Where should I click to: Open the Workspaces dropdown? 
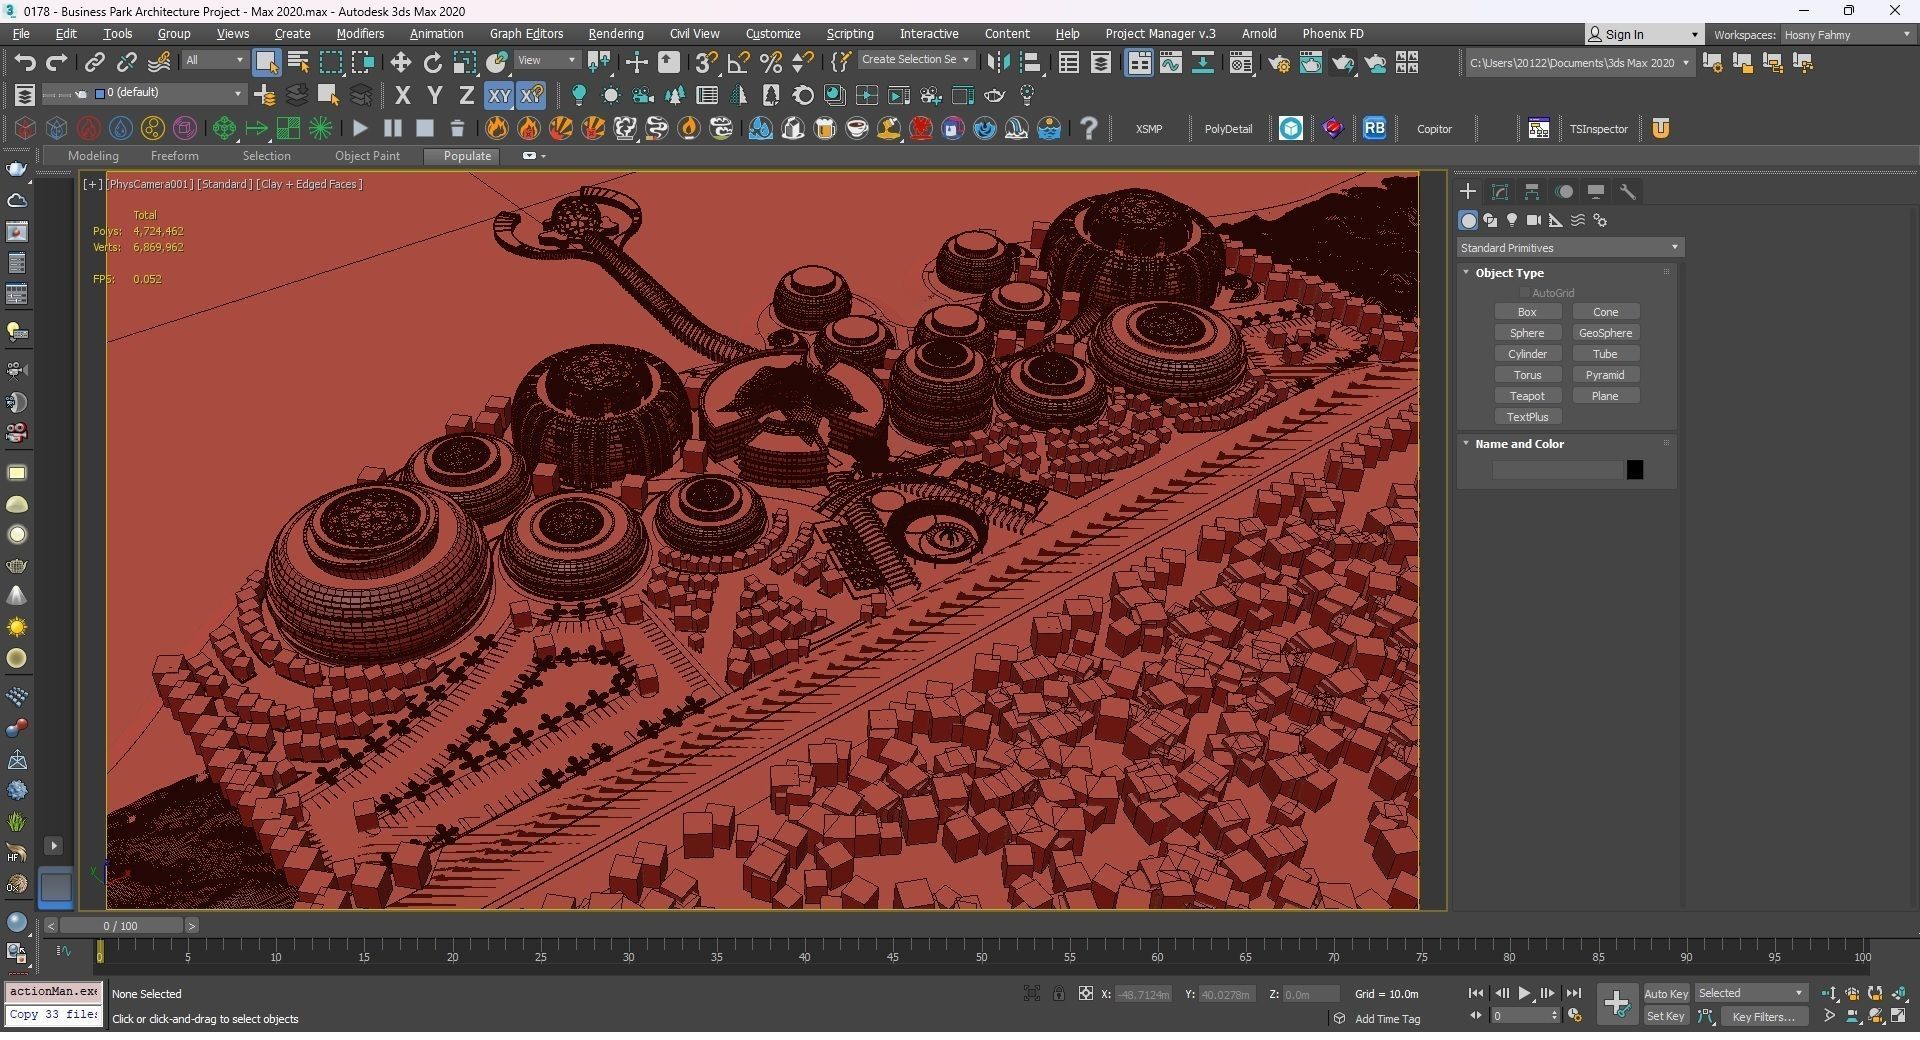(1846, 35)
